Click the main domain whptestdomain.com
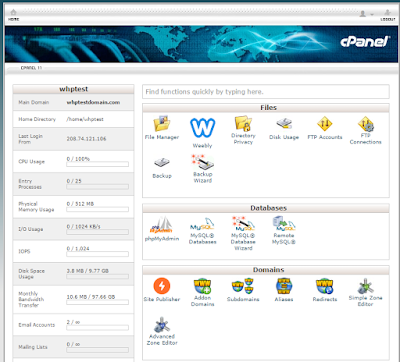The image size is (400, 362). [x=93, y=102]
